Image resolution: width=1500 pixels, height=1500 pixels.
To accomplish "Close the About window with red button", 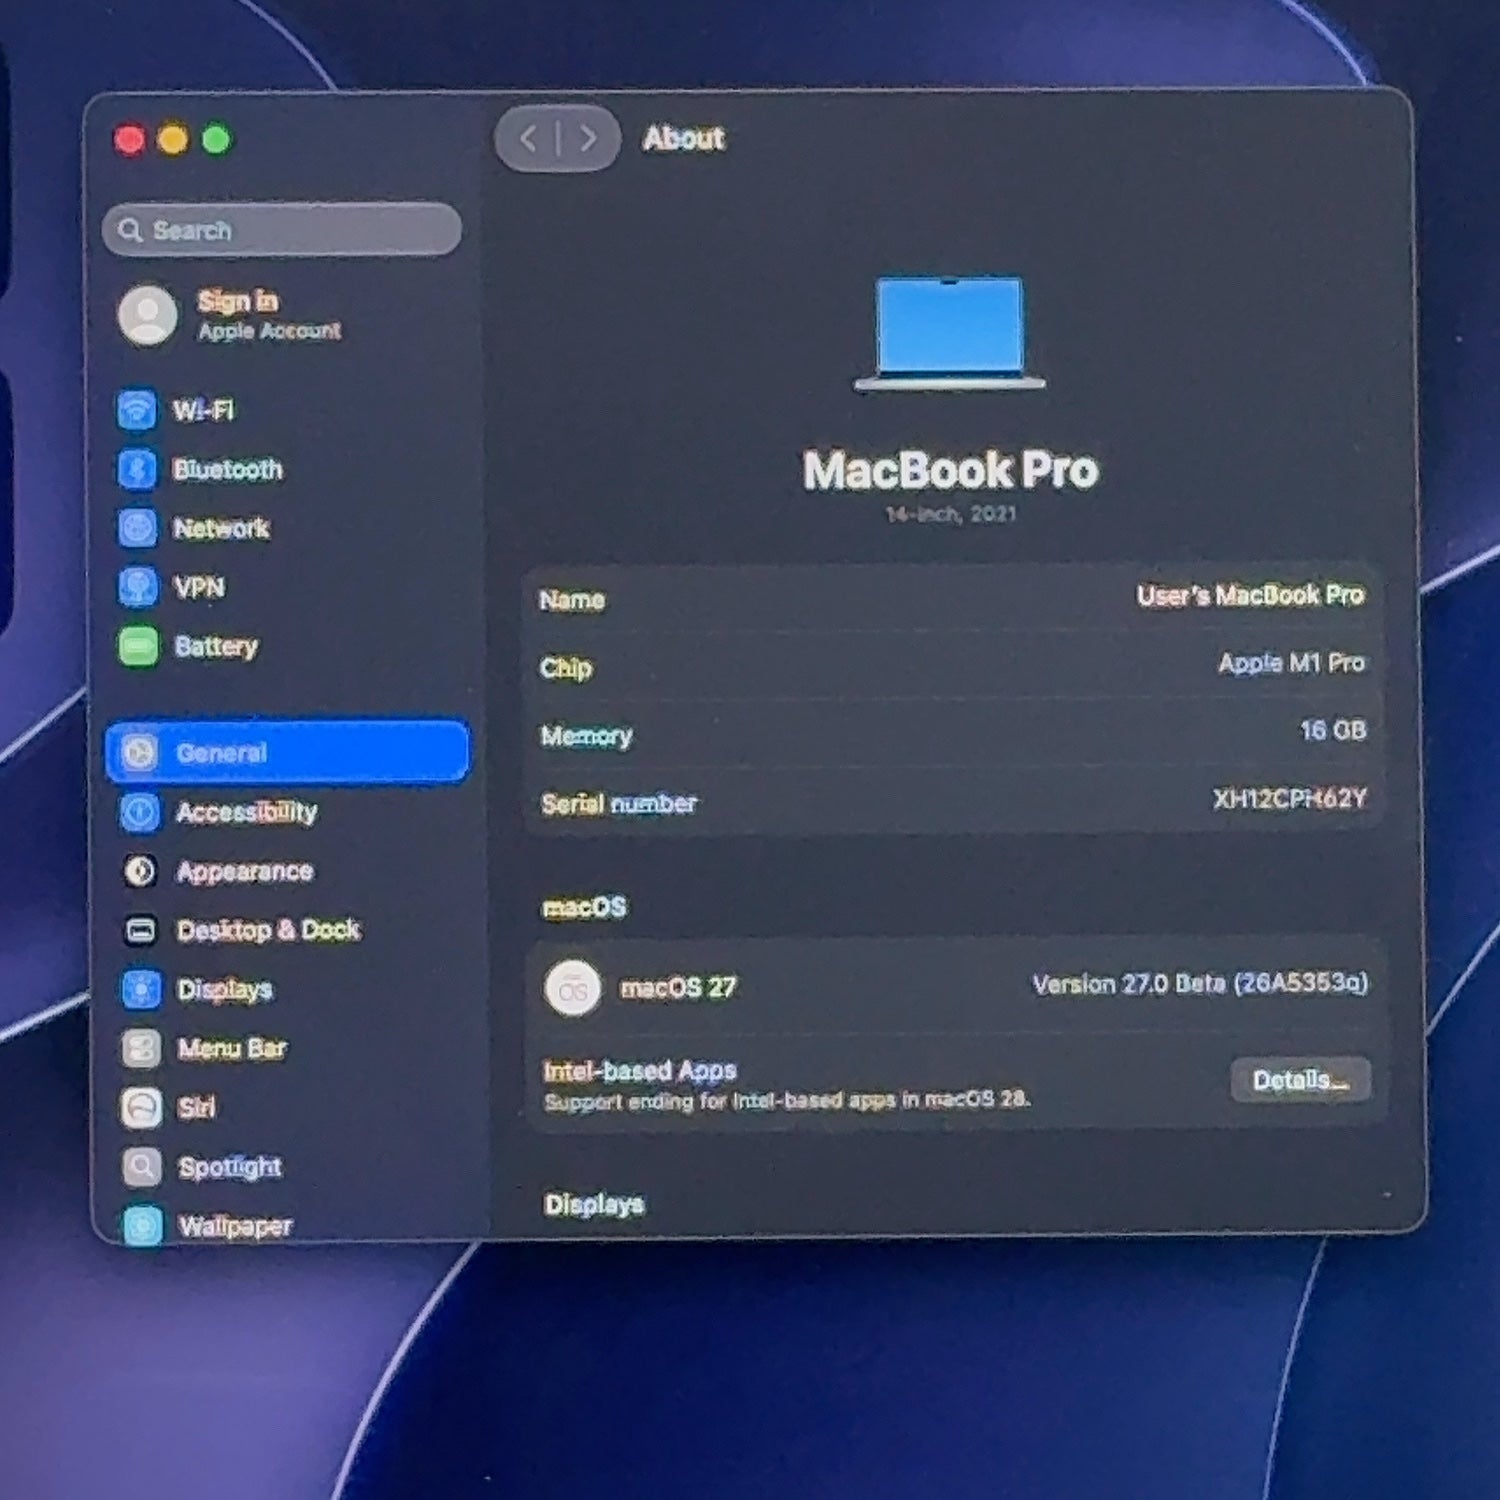I will [x=130, y=140].
